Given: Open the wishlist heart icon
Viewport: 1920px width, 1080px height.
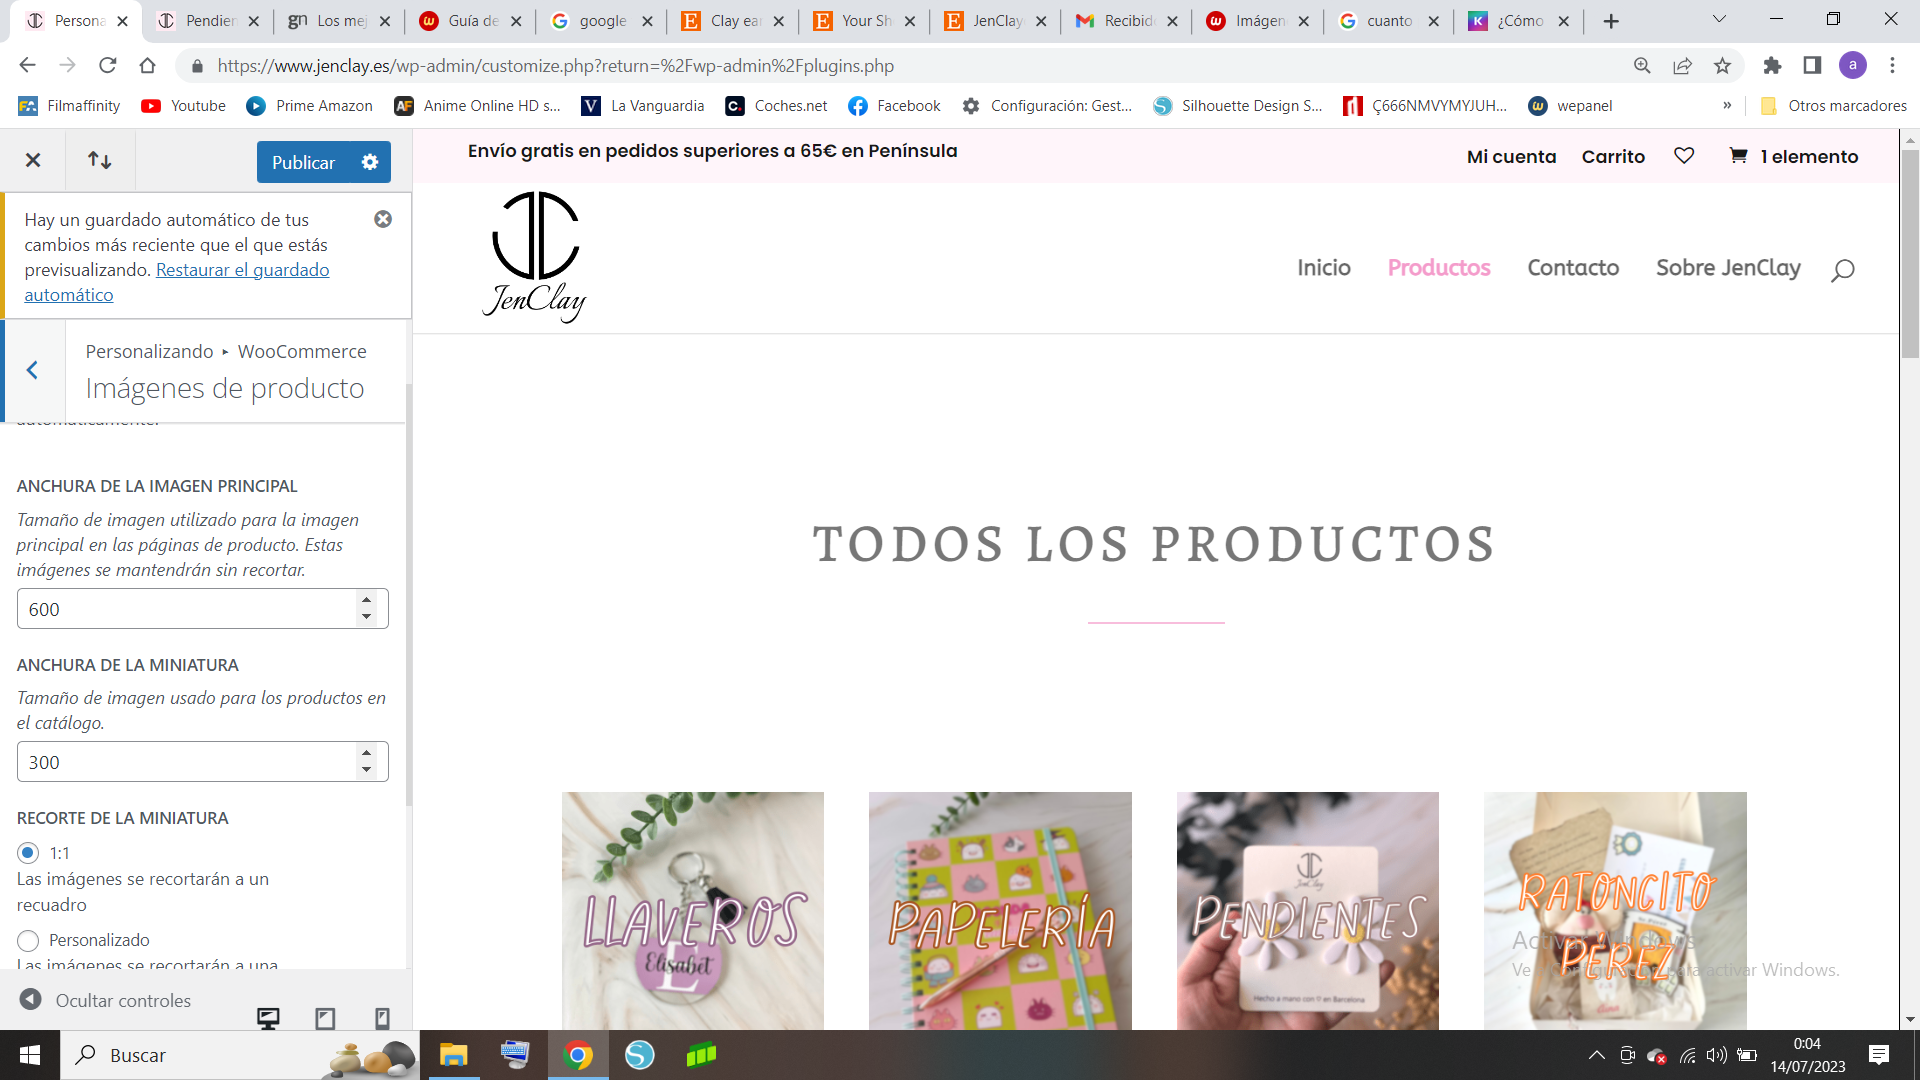Looking at the screenshot, I should point(1684,155).
